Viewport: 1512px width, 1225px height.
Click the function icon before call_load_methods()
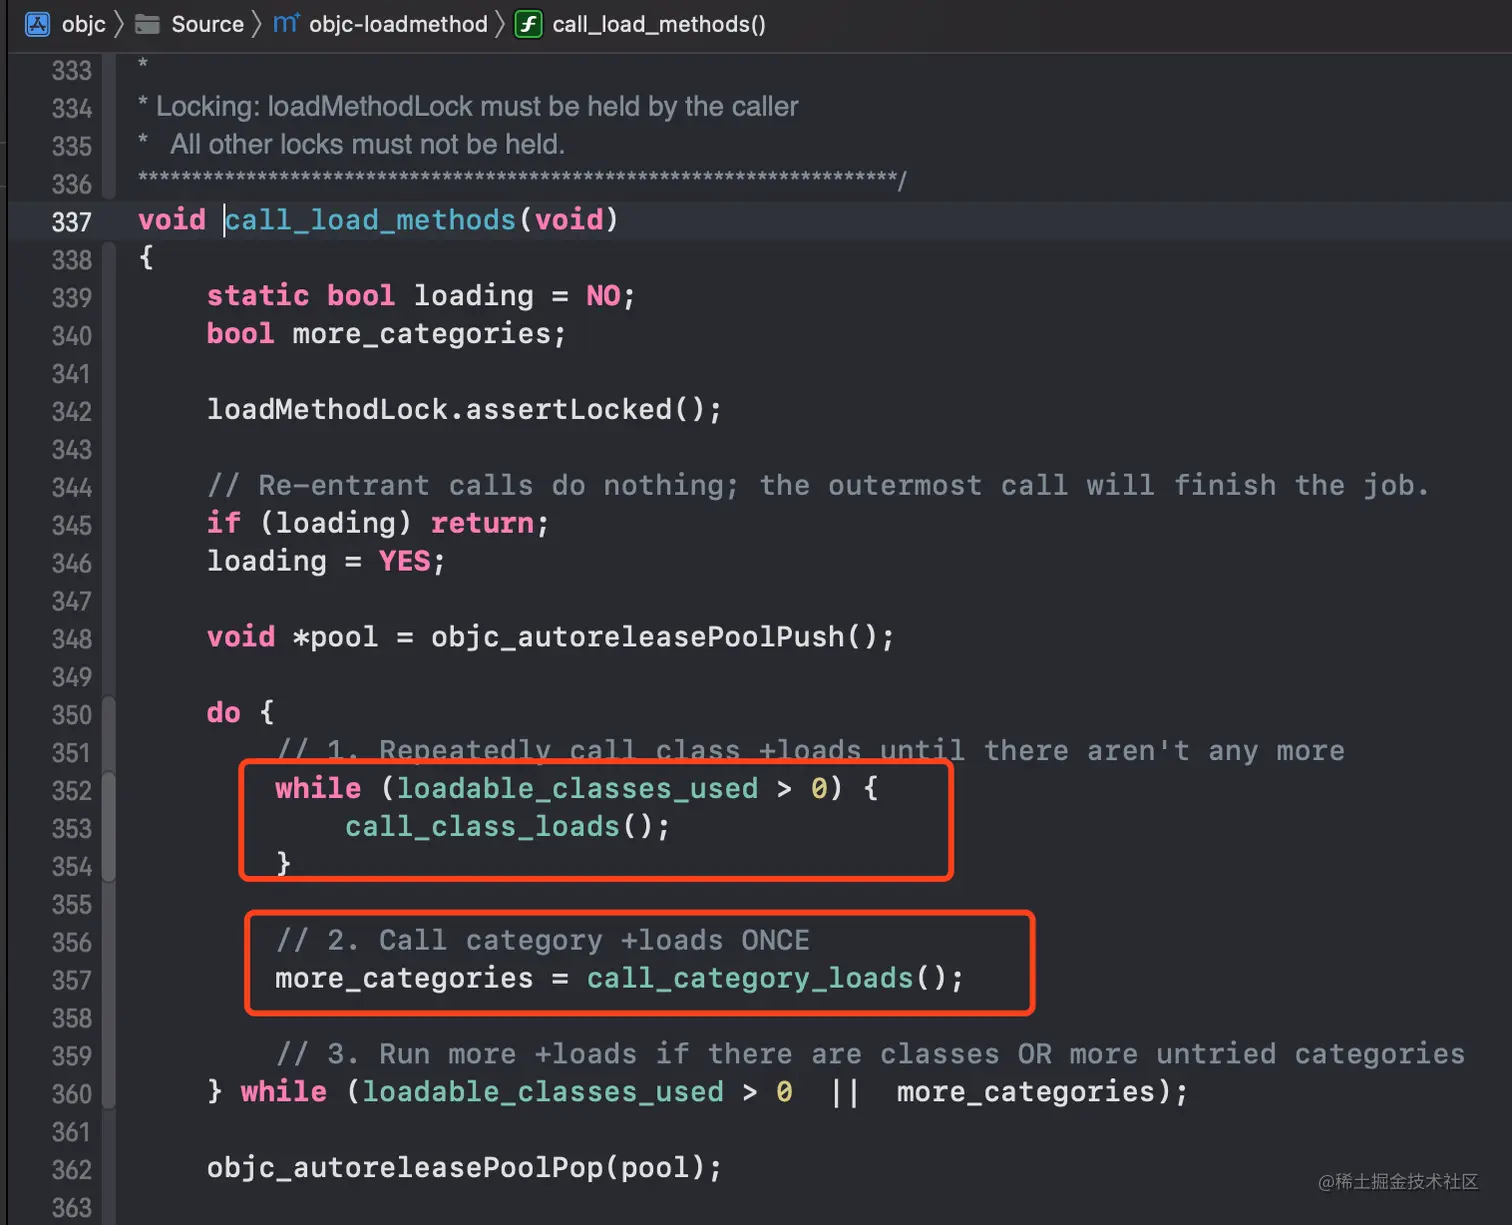tap(528, 24)
